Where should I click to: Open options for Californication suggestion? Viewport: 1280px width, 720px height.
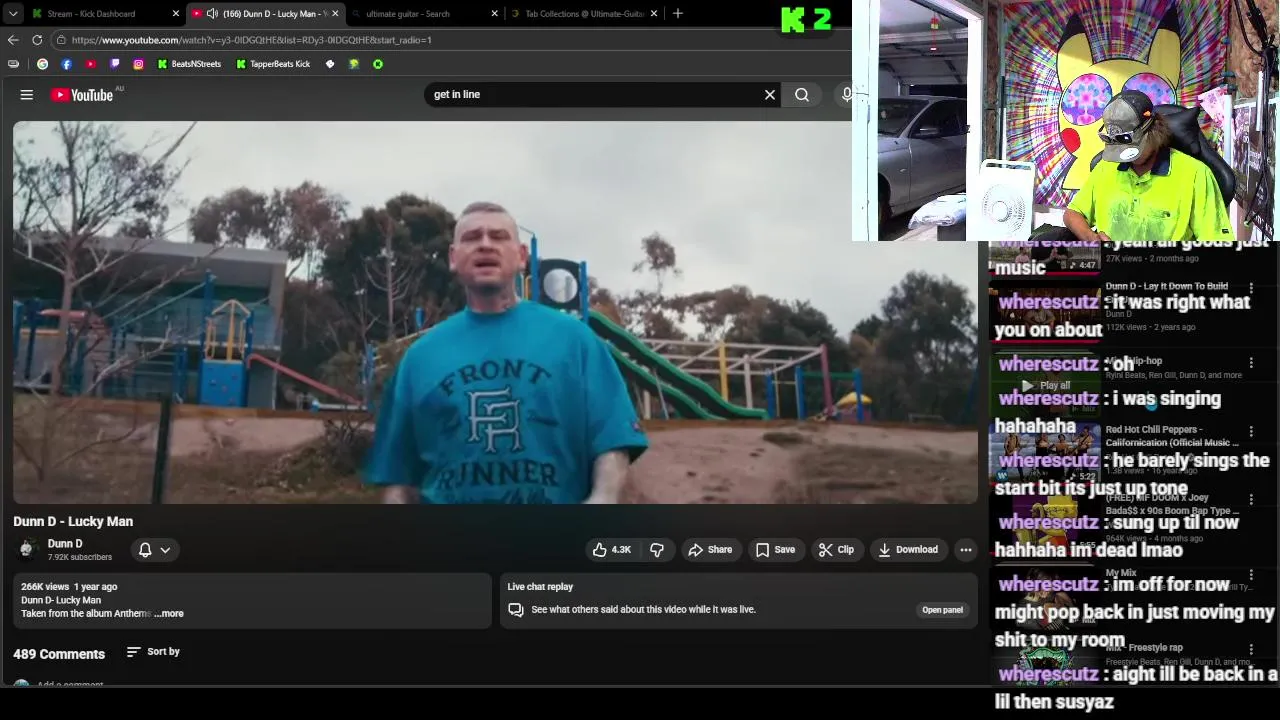tap(1251, 432)
